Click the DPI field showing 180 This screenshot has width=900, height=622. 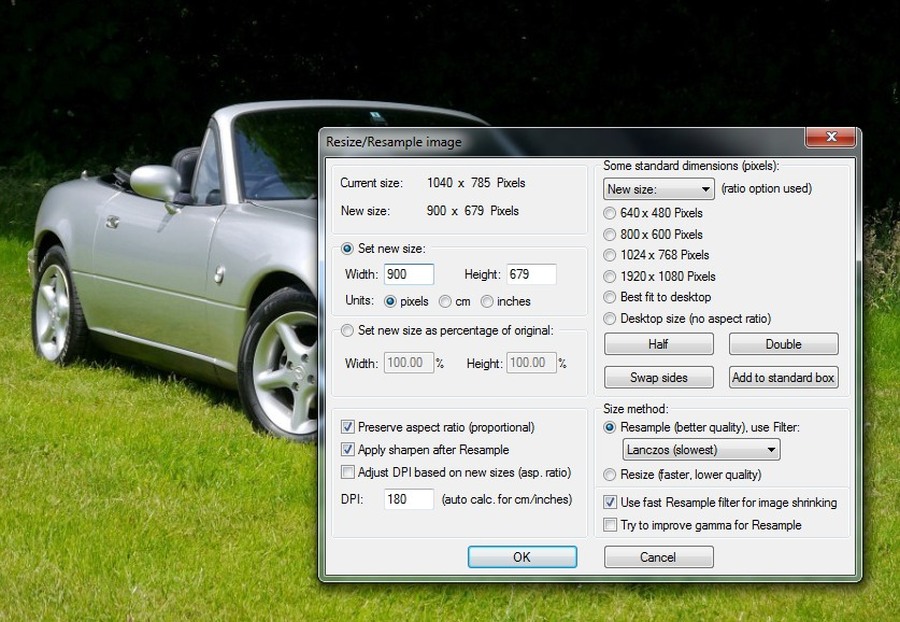[x=409, y=499]
